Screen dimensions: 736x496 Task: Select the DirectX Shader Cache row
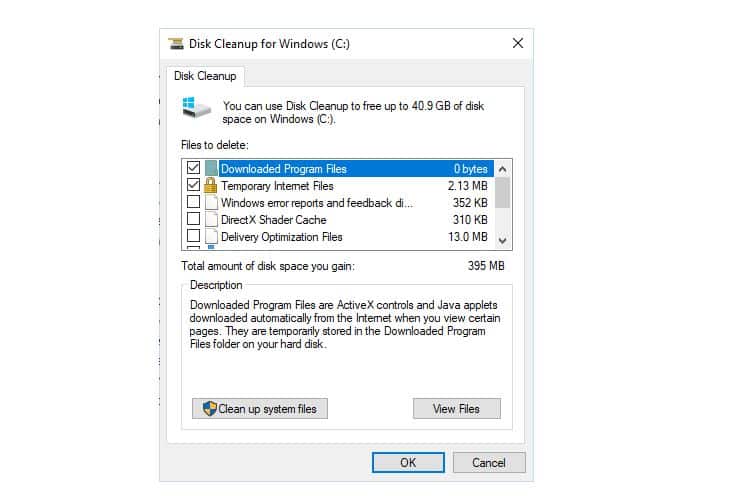pyautogui.click(x=338, y=219)
